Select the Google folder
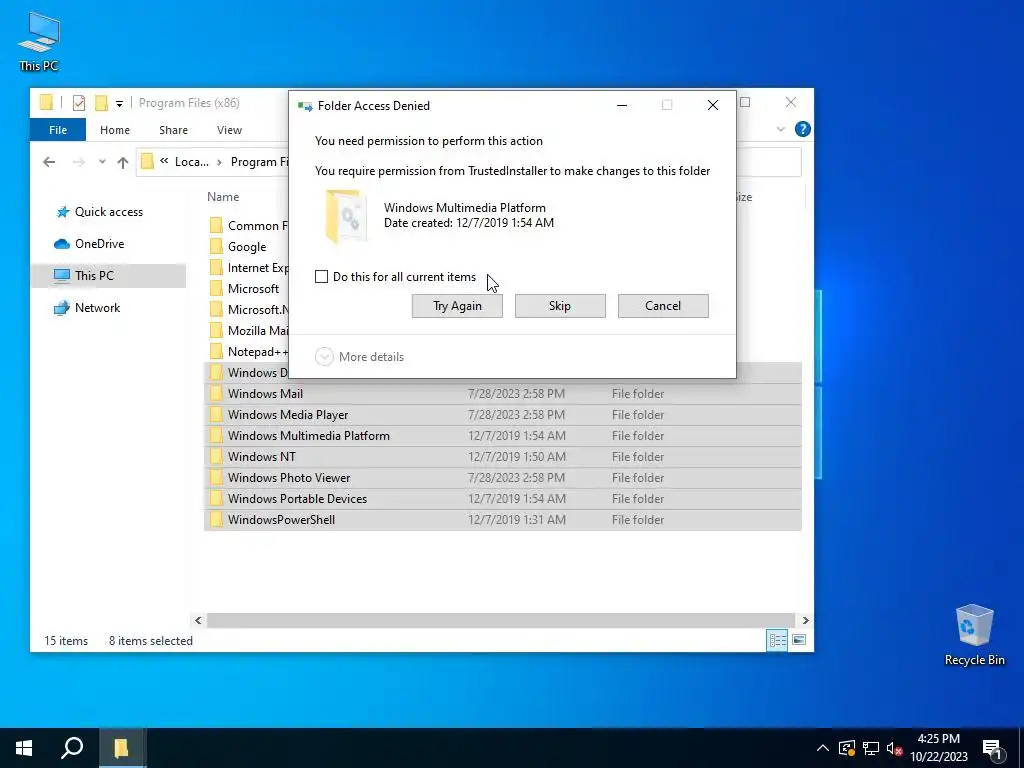1024x768 pixels. (247, 247)
